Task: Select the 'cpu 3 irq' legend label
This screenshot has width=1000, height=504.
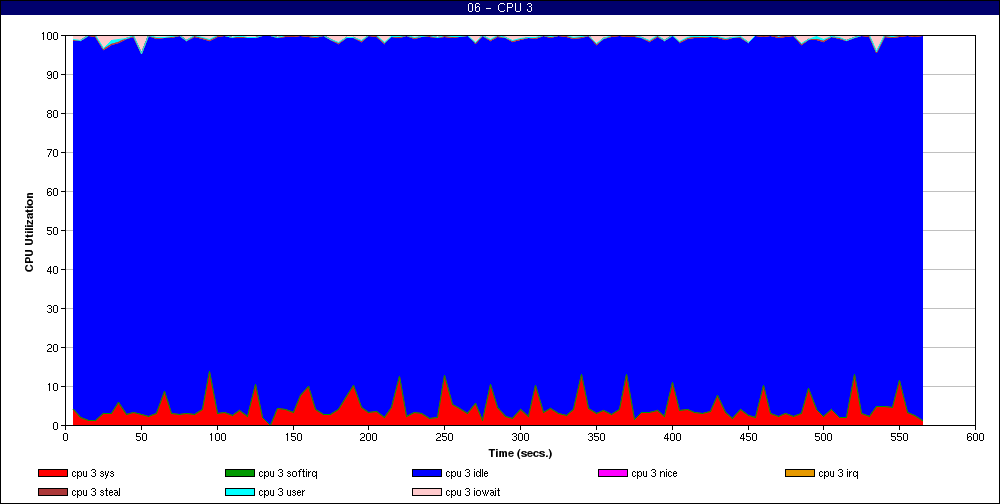Action: tap(839, 474)
